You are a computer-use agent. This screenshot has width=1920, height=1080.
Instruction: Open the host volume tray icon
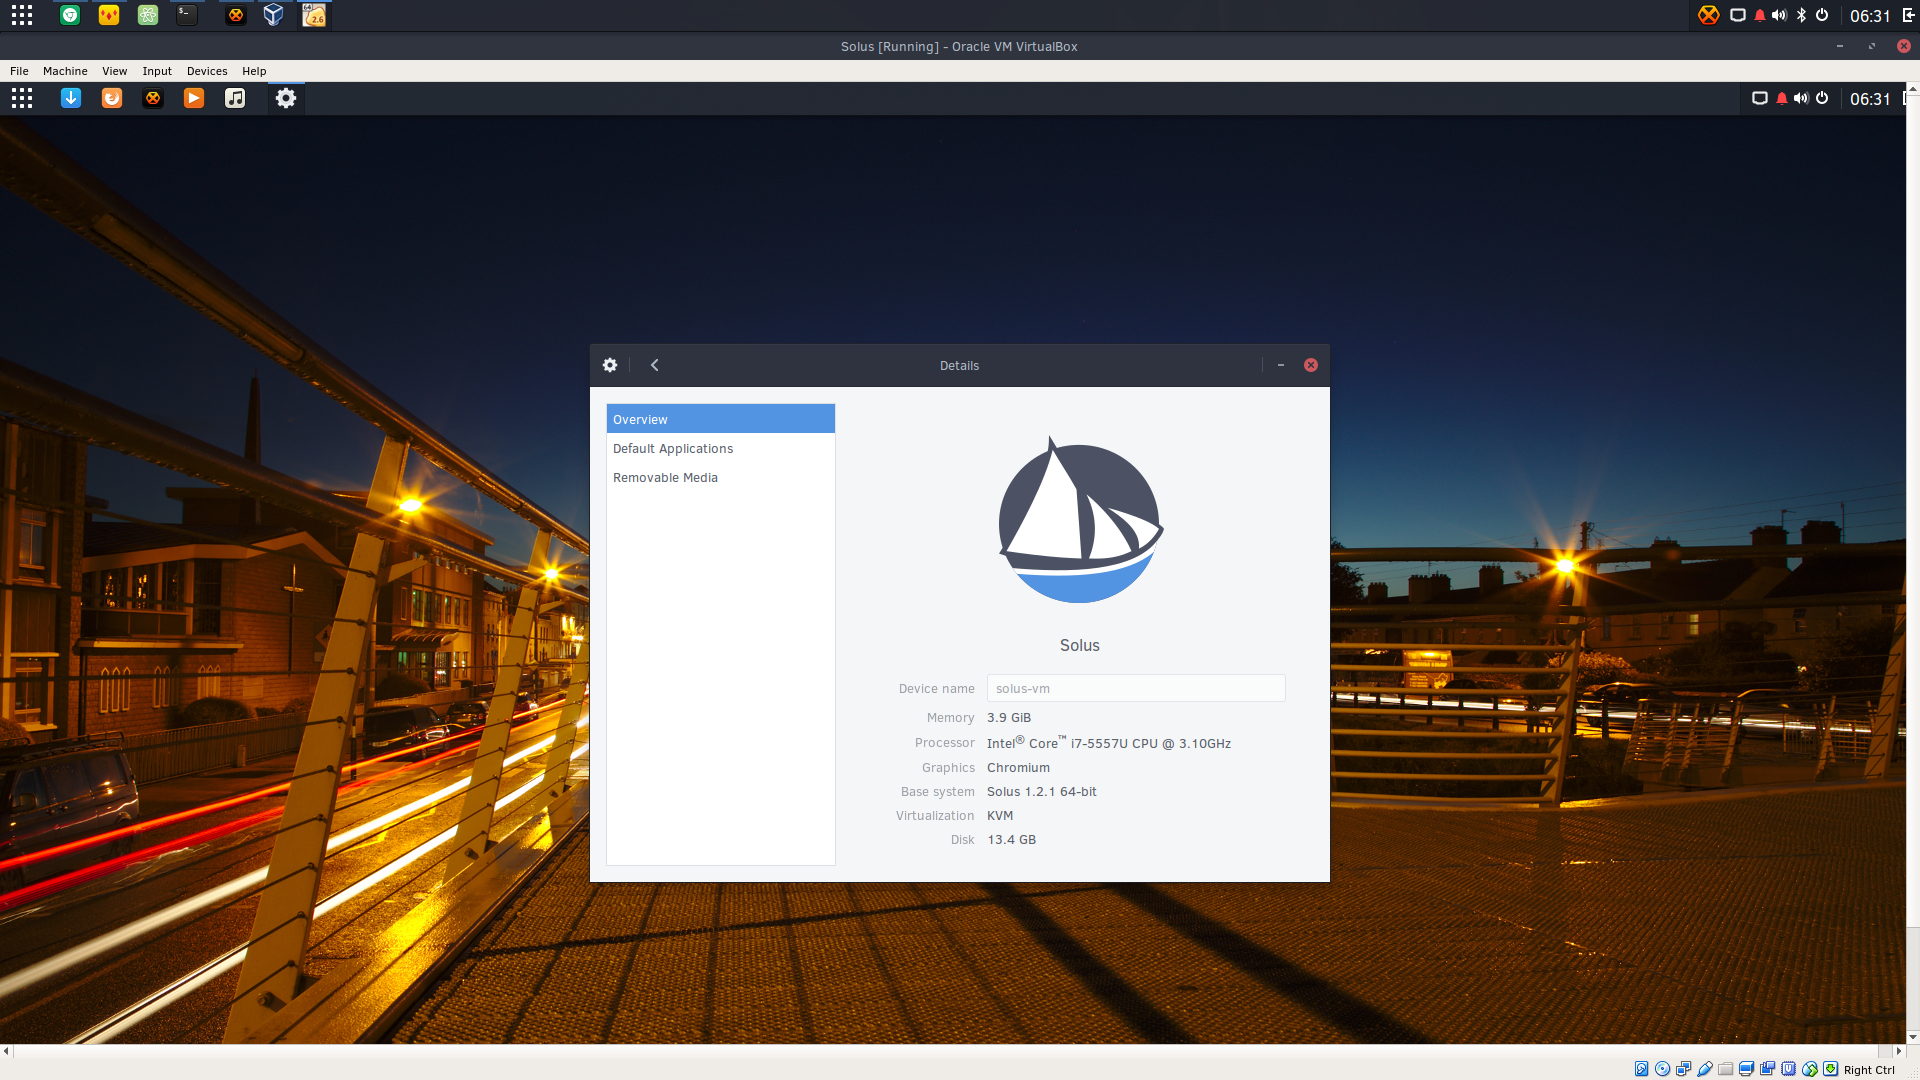click(x=1779, y=15)
